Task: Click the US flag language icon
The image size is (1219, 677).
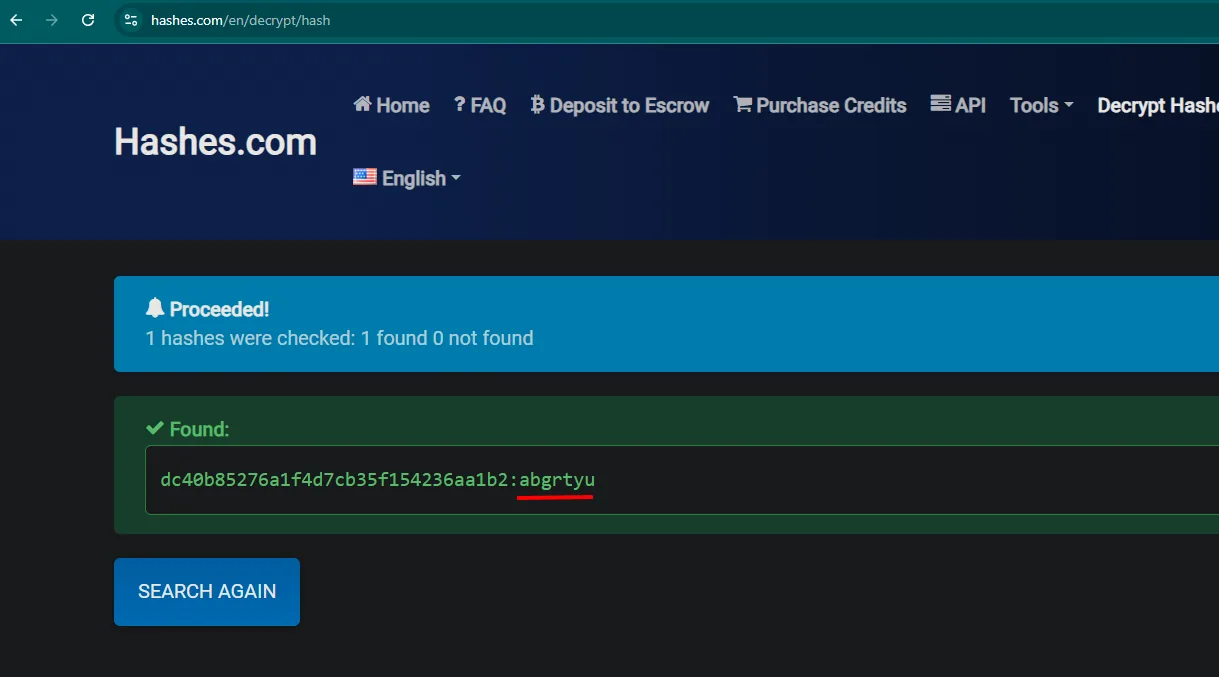Action: click(365, 177)
